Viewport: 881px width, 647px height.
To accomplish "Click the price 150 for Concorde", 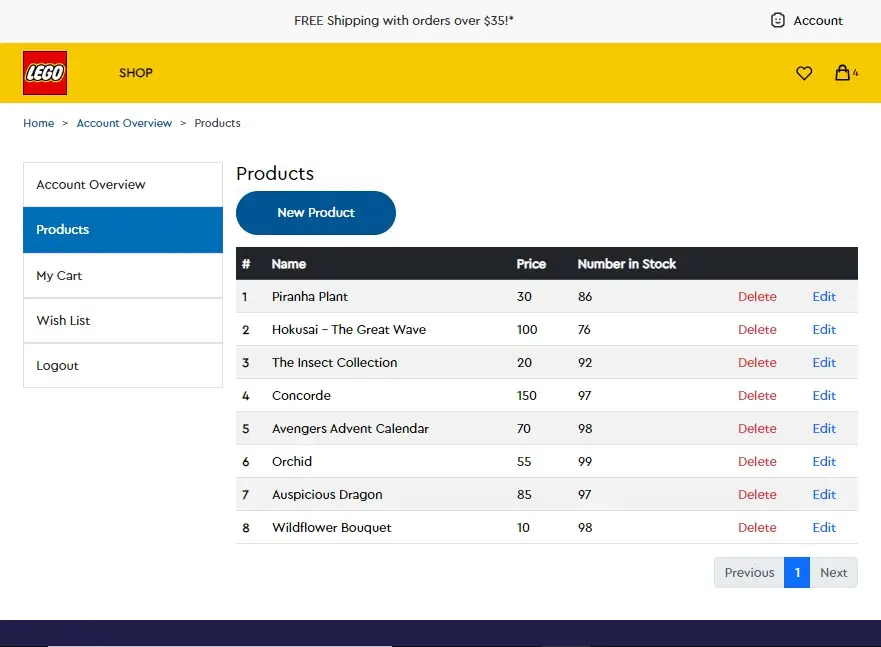I will tap(526, 396).
